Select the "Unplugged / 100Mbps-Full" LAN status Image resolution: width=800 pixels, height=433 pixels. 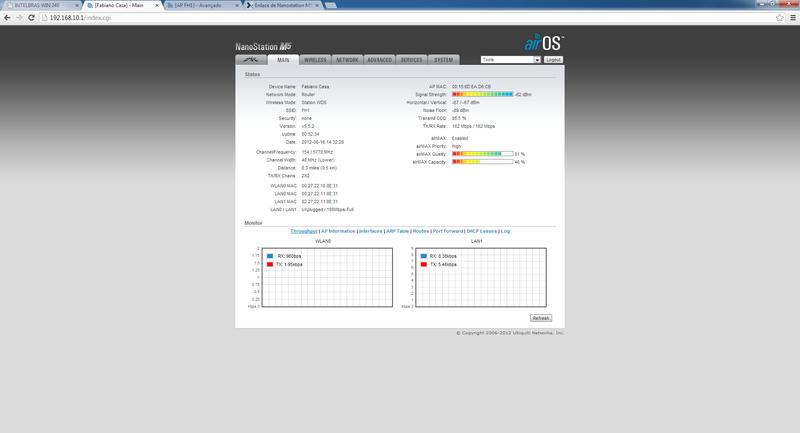328,210
